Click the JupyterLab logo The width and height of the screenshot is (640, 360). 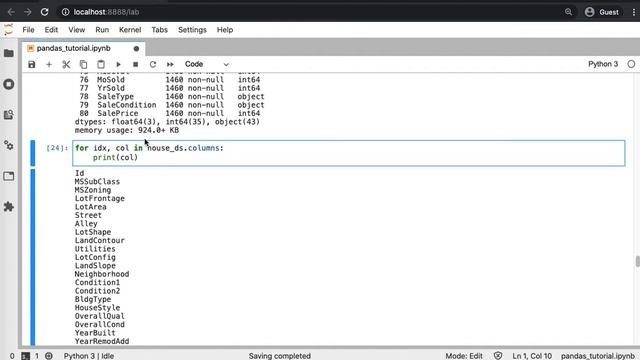9,30
